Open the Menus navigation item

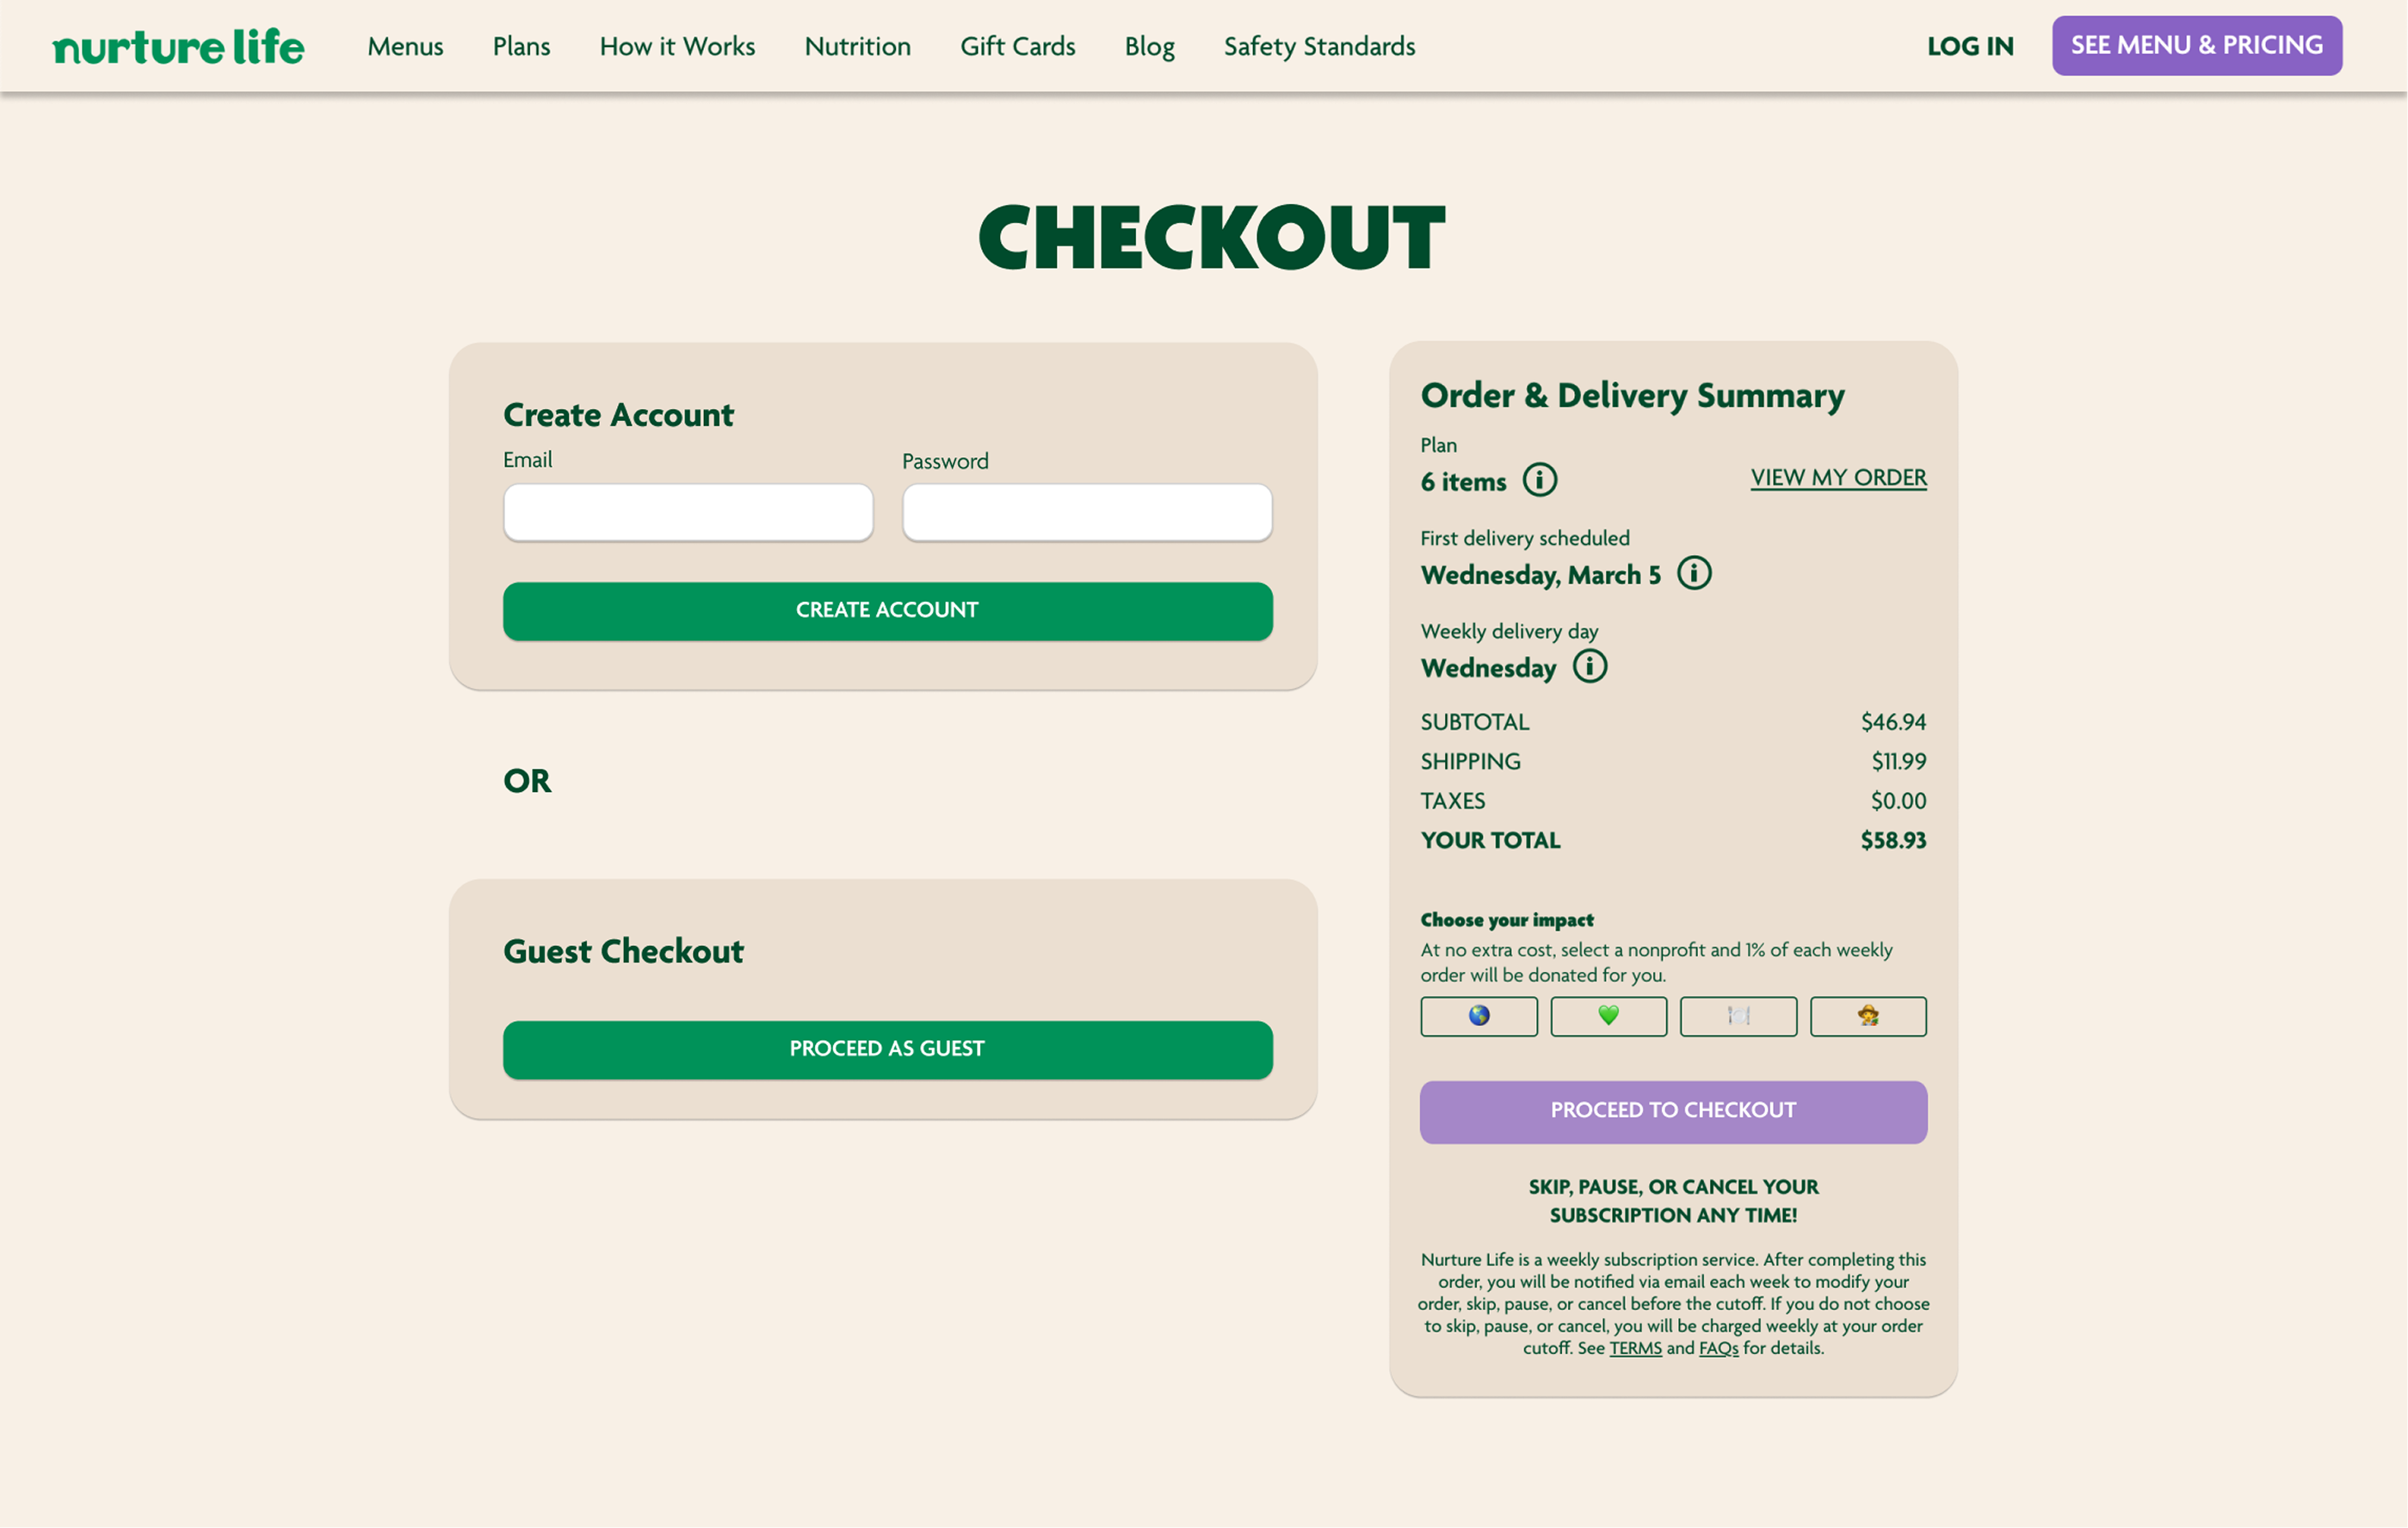click(405, 47)
